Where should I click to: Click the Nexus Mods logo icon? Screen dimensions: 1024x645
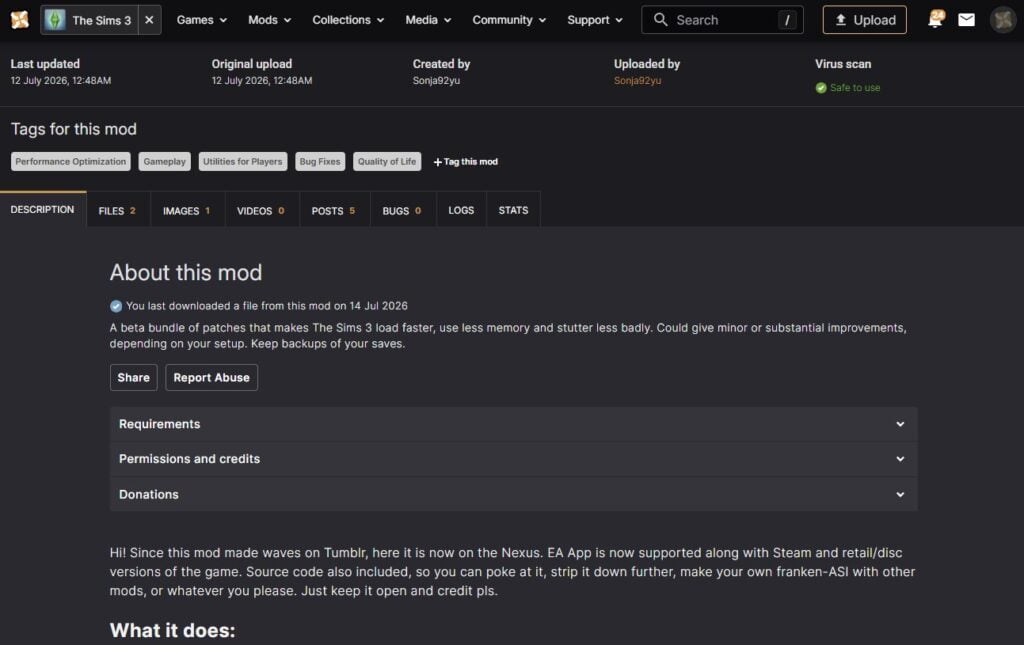20,20
